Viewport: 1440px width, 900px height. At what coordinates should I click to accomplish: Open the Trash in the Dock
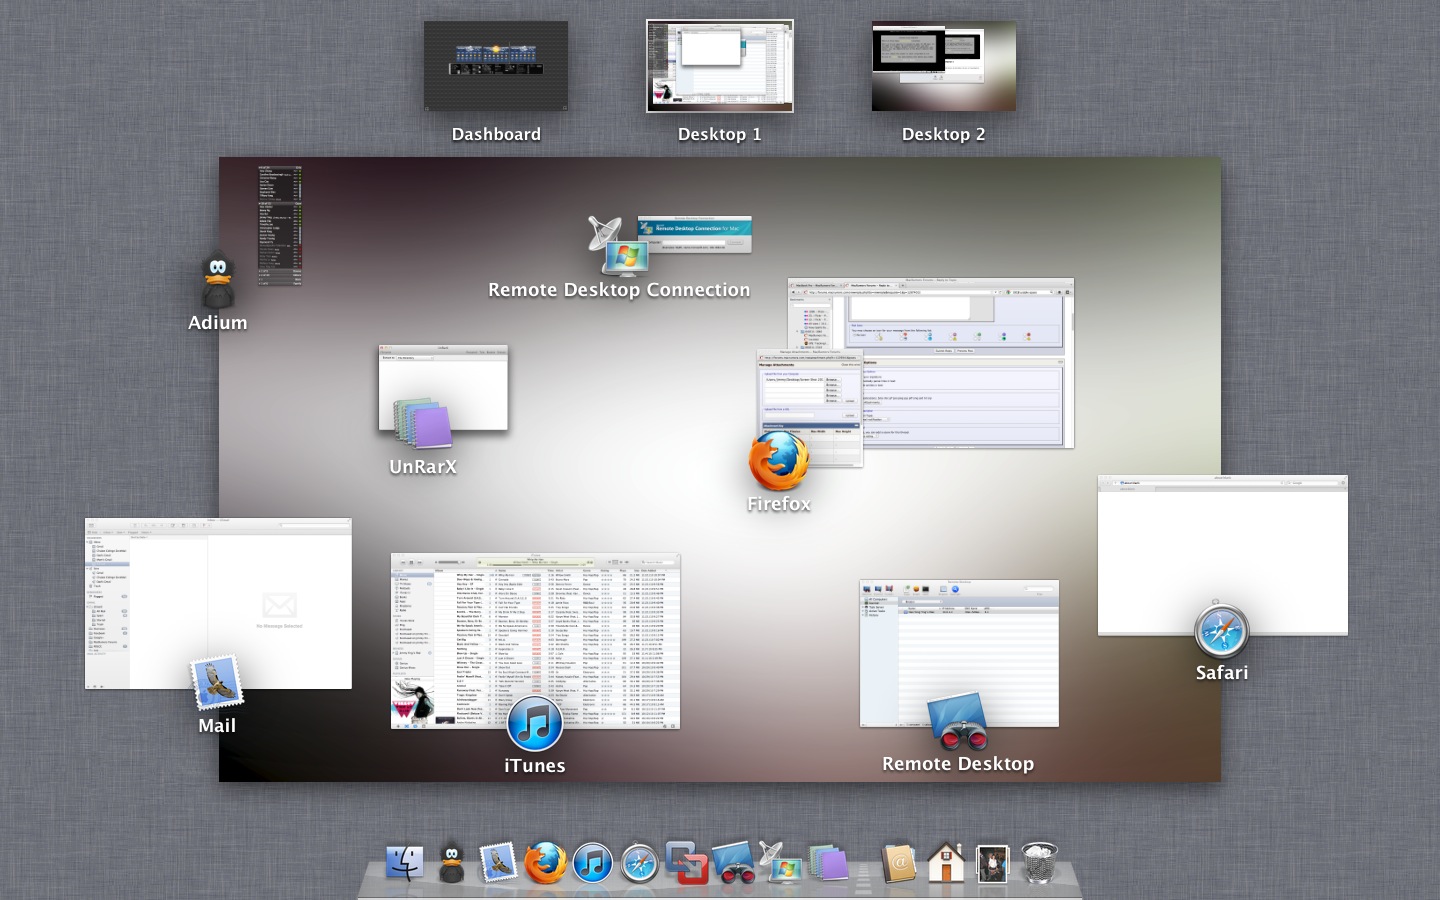tap(1040, 862)
